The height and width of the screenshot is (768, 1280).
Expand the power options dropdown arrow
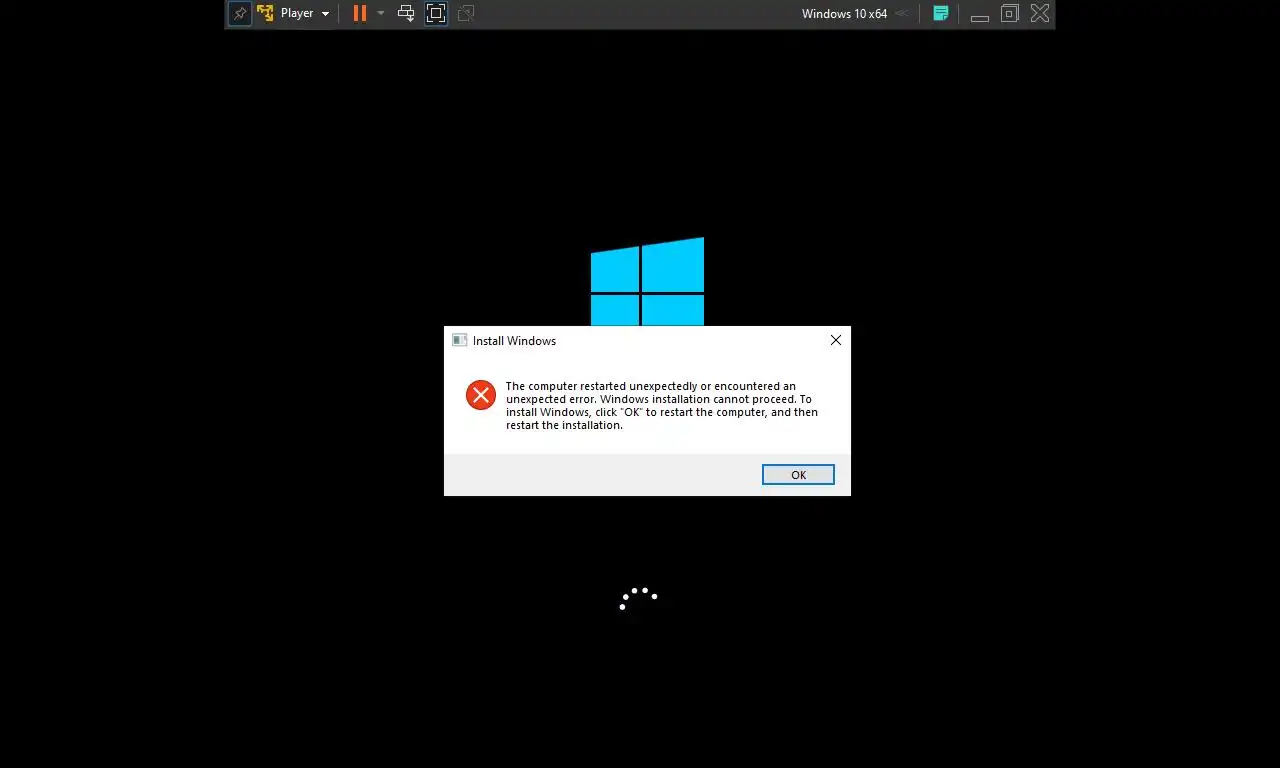(381, 14)
